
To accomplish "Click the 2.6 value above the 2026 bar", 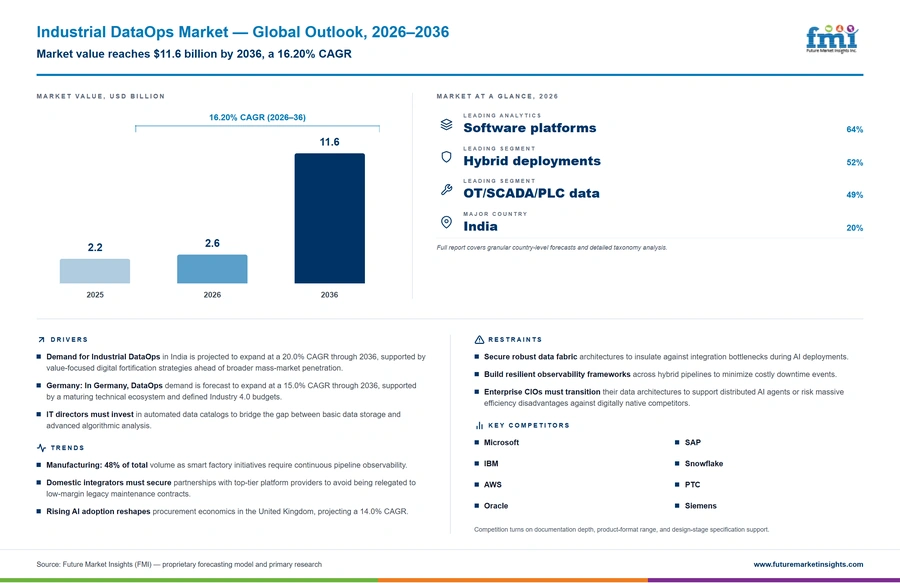I will click(x=212, y=243).
